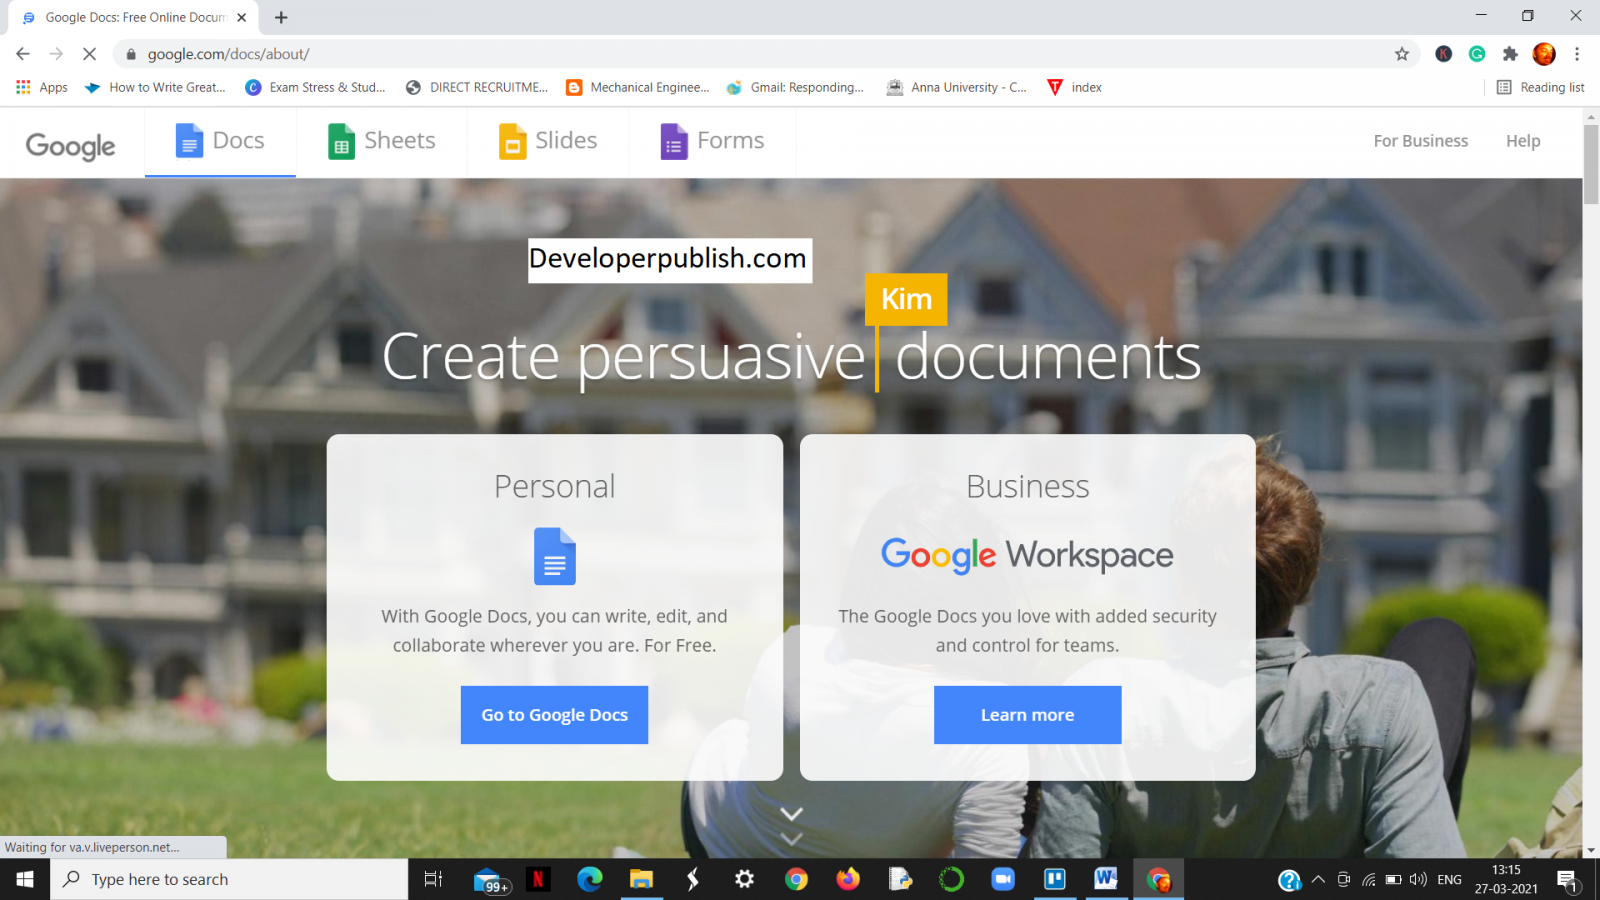Show hidden system tray icons
This screenshot has height=900, width=1600.
tap(1318, 879)
